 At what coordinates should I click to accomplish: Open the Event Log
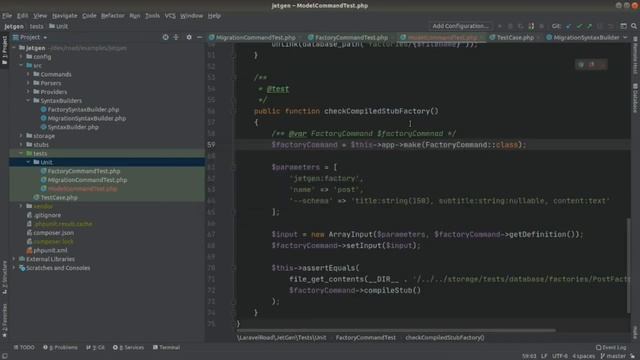tap(611, 348)
